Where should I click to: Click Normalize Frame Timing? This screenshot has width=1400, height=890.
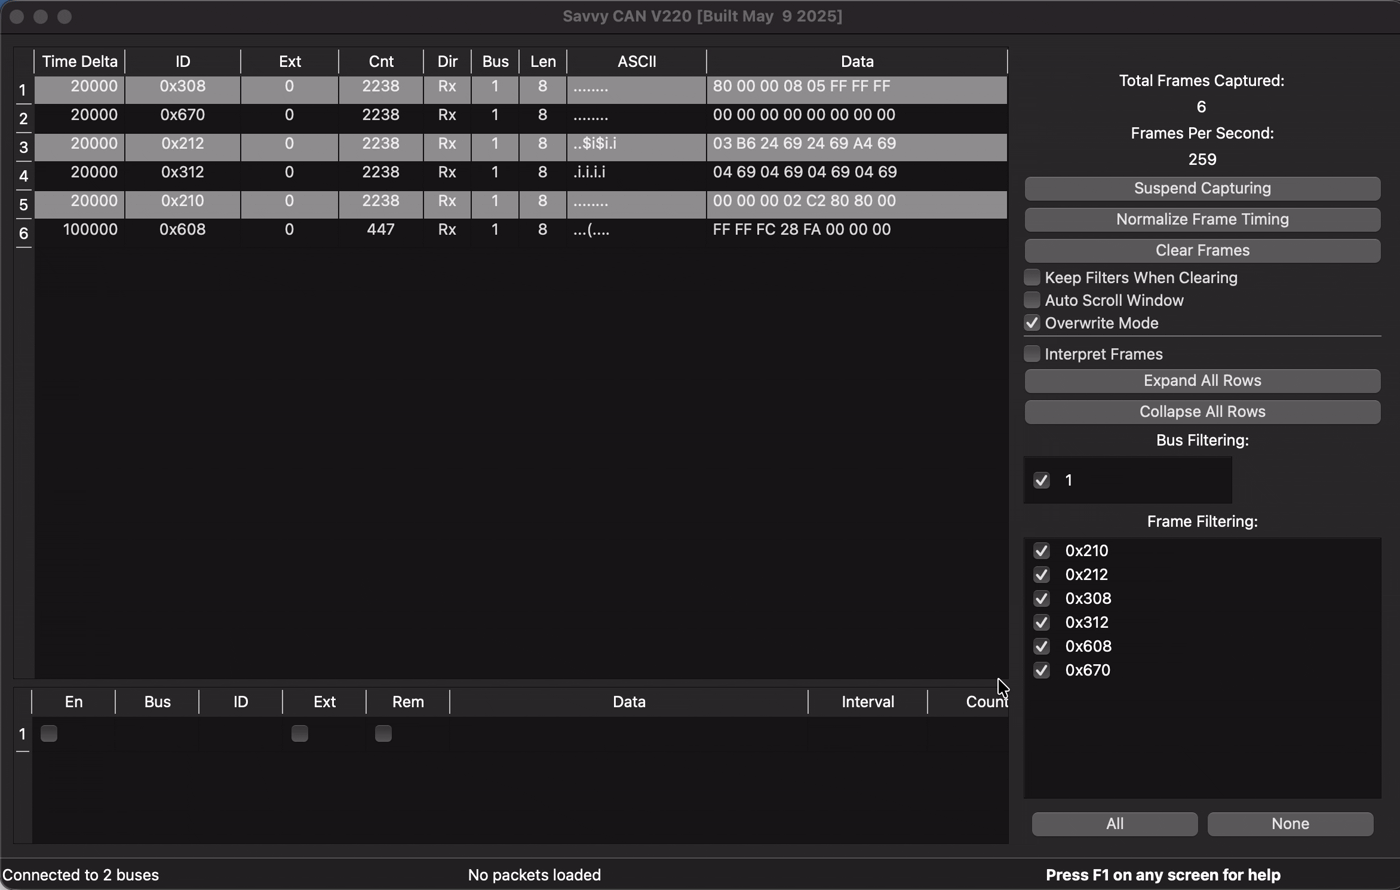pos(1202,219)
